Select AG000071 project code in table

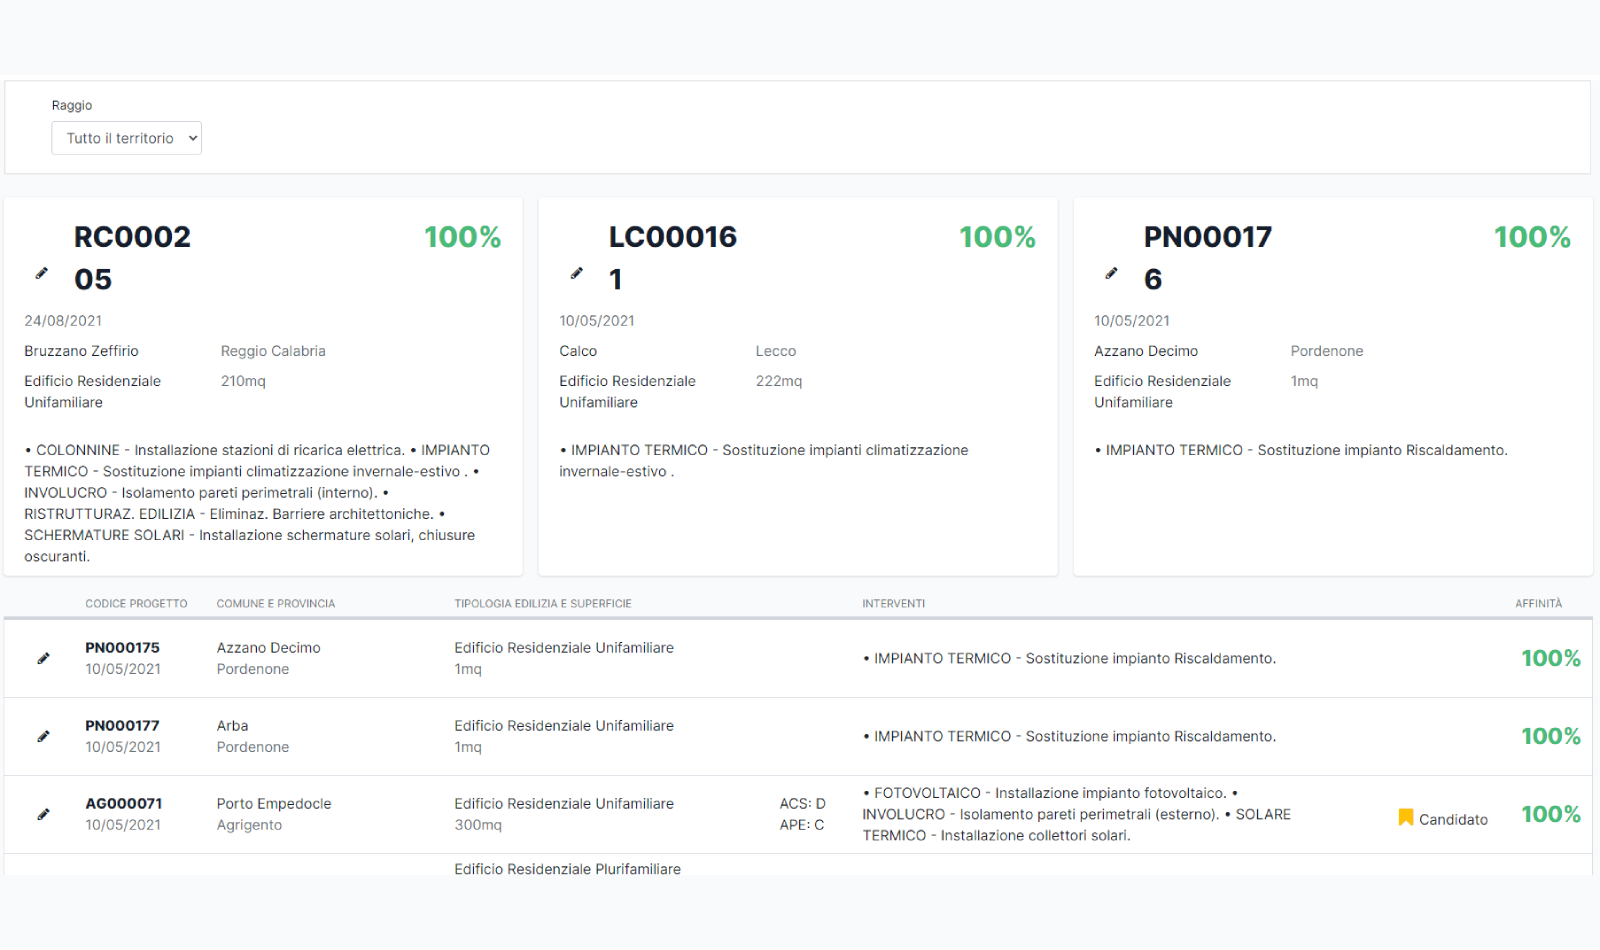point(123,804)
